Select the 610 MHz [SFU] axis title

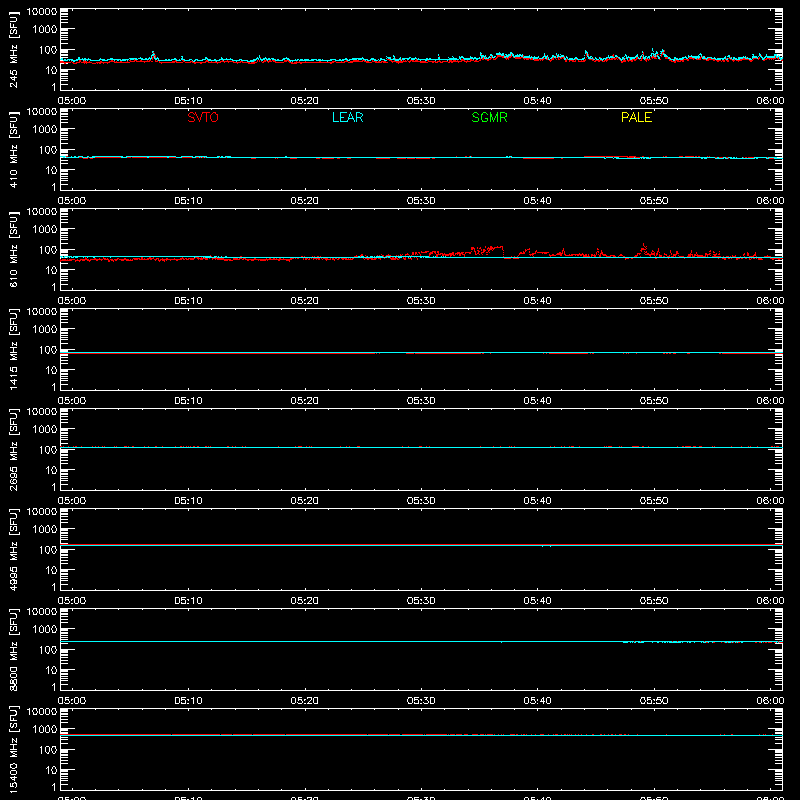pos(13,249)
